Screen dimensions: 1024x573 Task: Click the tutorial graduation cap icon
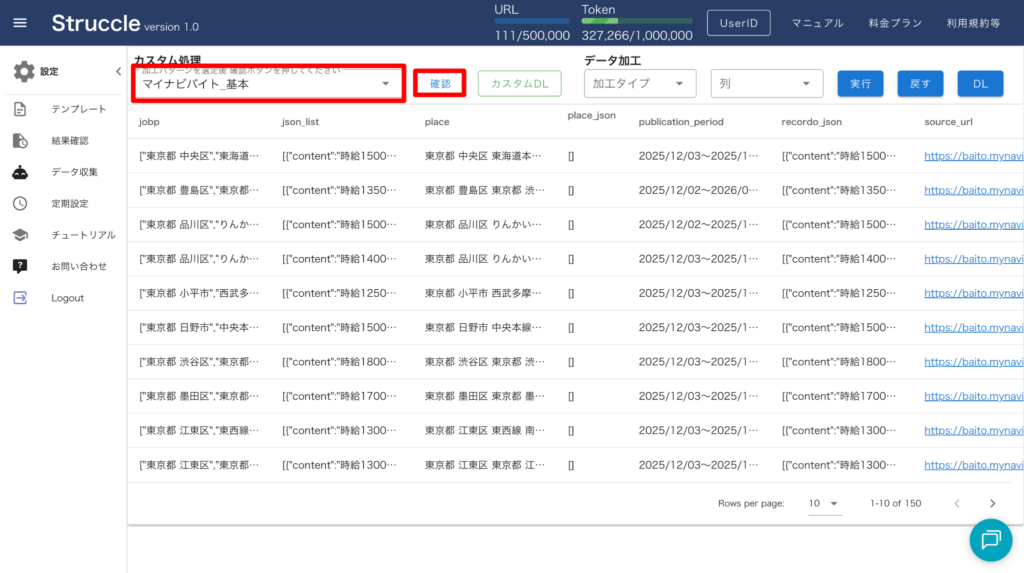click(x=20, y=235)
